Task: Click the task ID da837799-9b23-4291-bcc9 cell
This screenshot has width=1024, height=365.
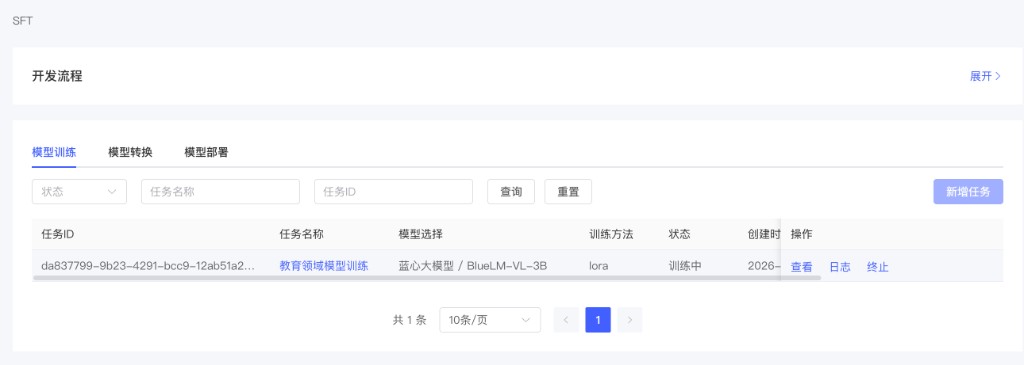Action: [148, 266]
